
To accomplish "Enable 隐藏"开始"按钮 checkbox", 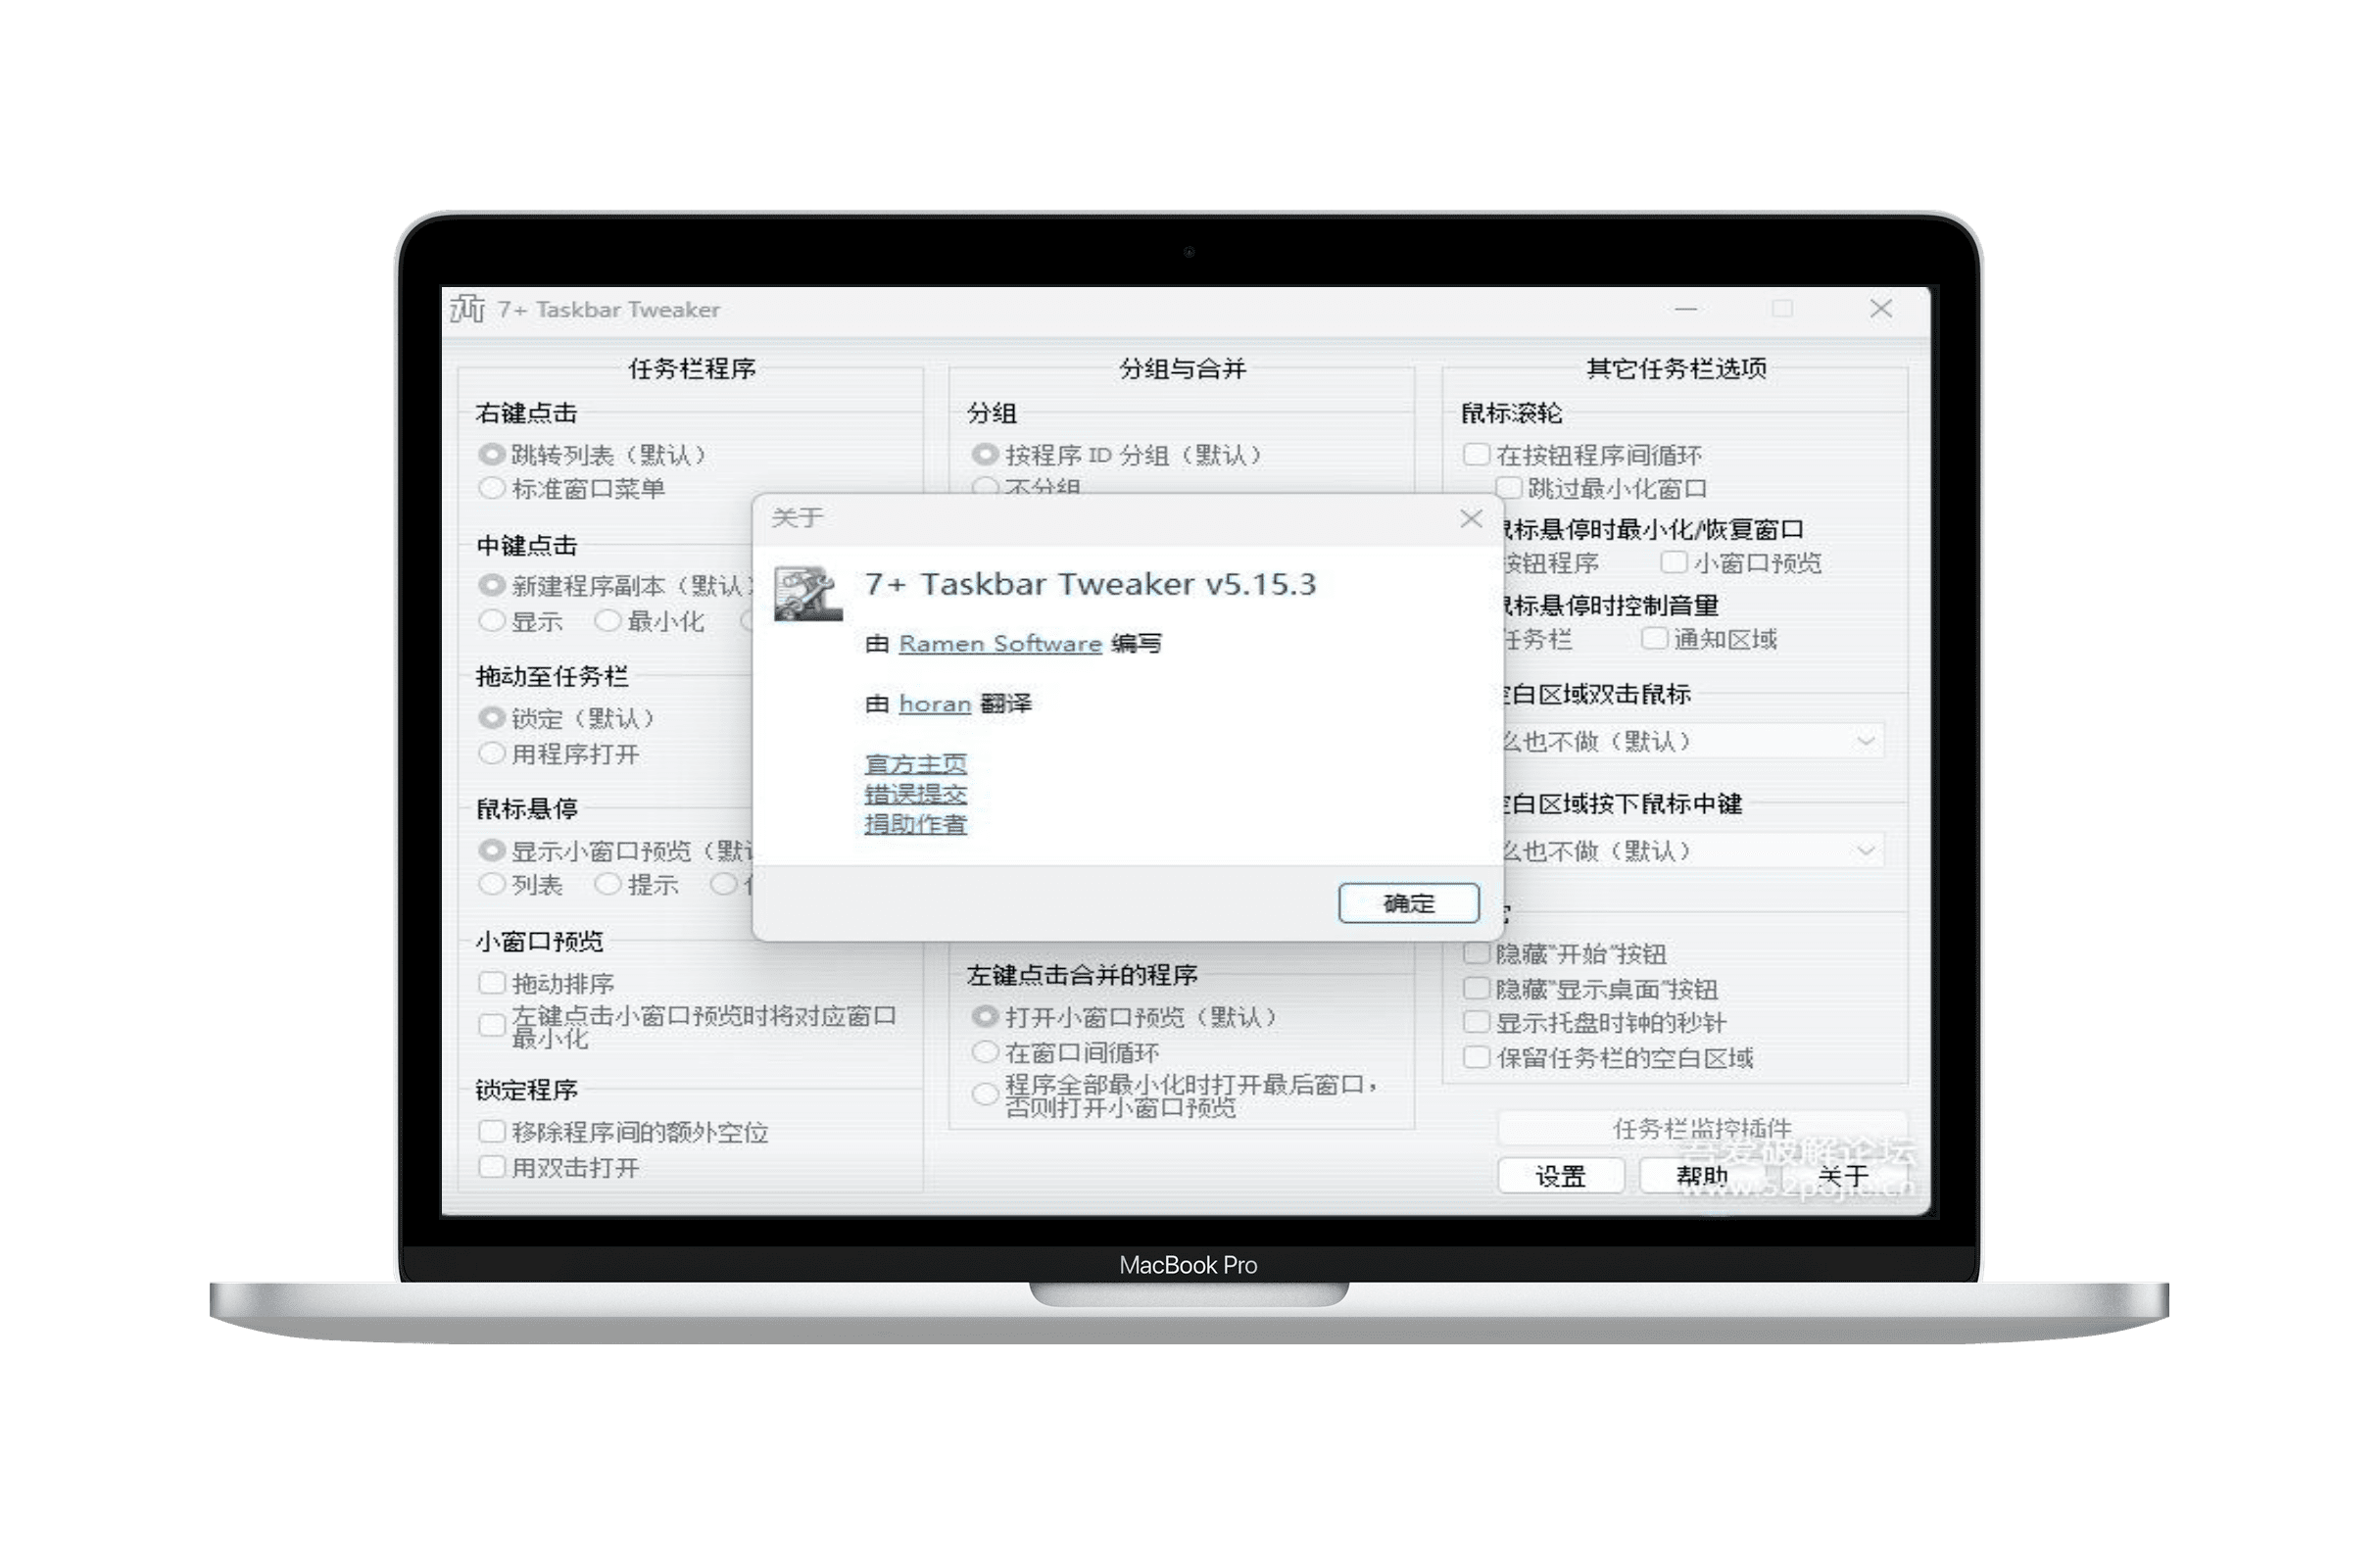I will 1476,954.
